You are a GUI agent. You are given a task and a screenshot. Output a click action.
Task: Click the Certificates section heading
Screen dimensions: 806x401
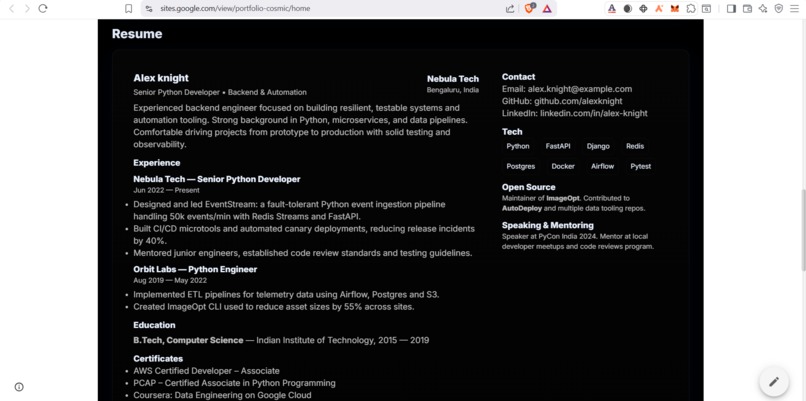(x=158, y=359)
